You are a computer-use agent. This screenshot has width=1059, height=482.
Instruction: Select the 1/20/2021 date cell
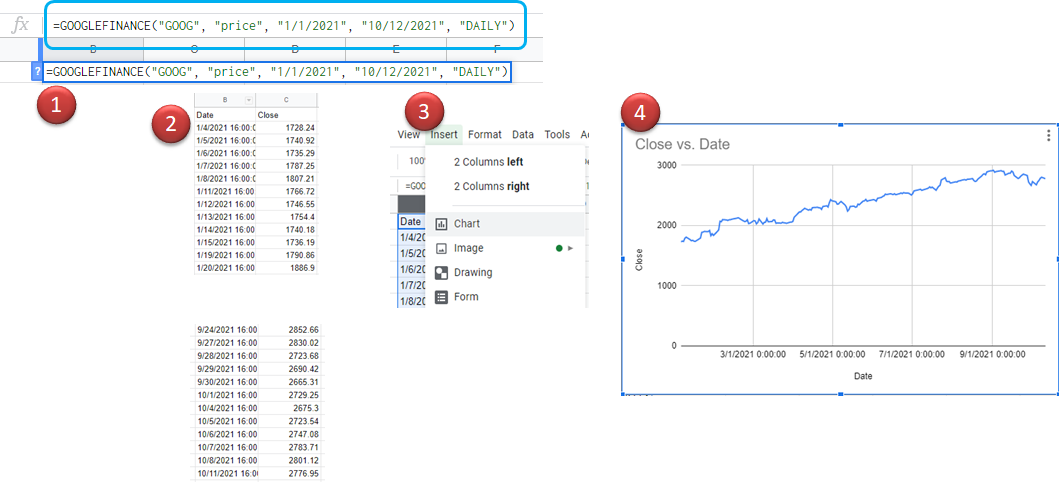click(225, 268)
